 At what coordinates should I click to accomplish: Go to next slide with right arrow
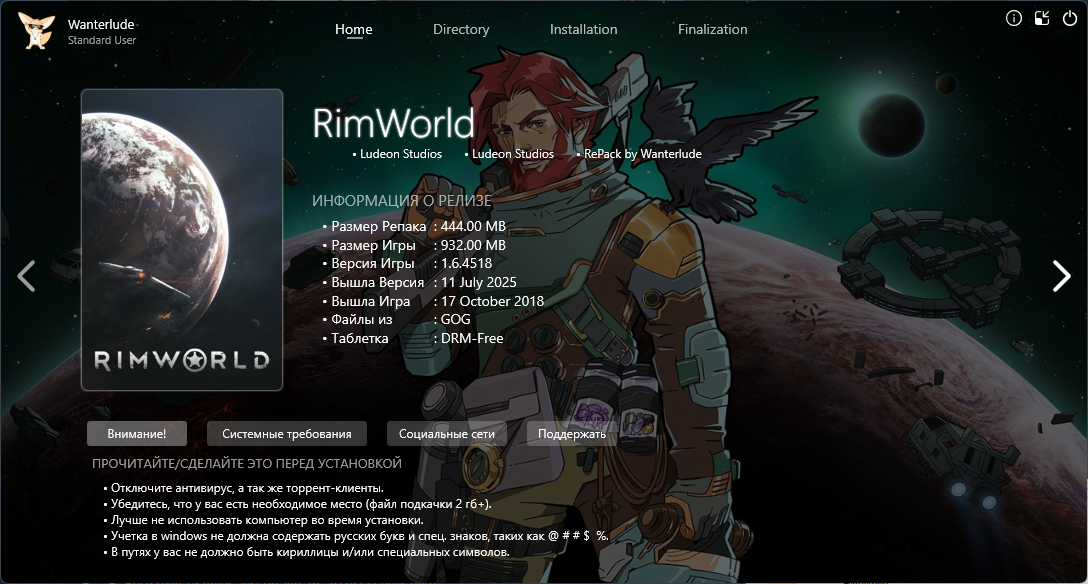point(1061,276)
